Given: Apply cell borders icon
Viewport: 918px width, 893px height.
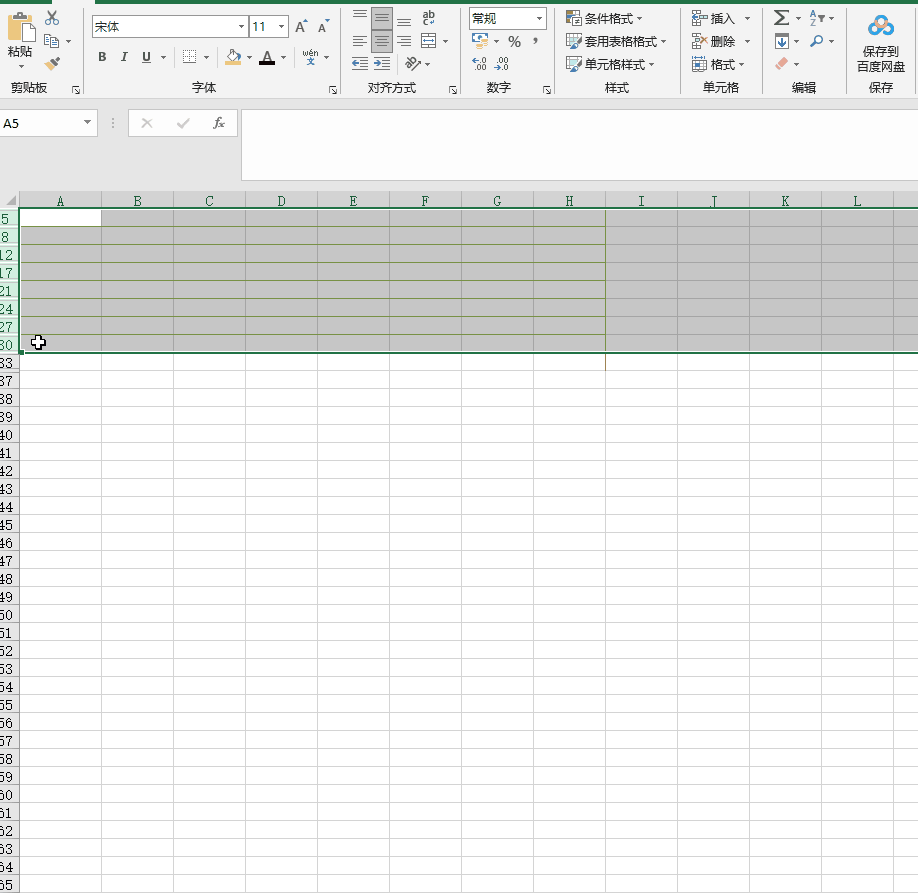Looking at the screenshot, I should [189, 57].
